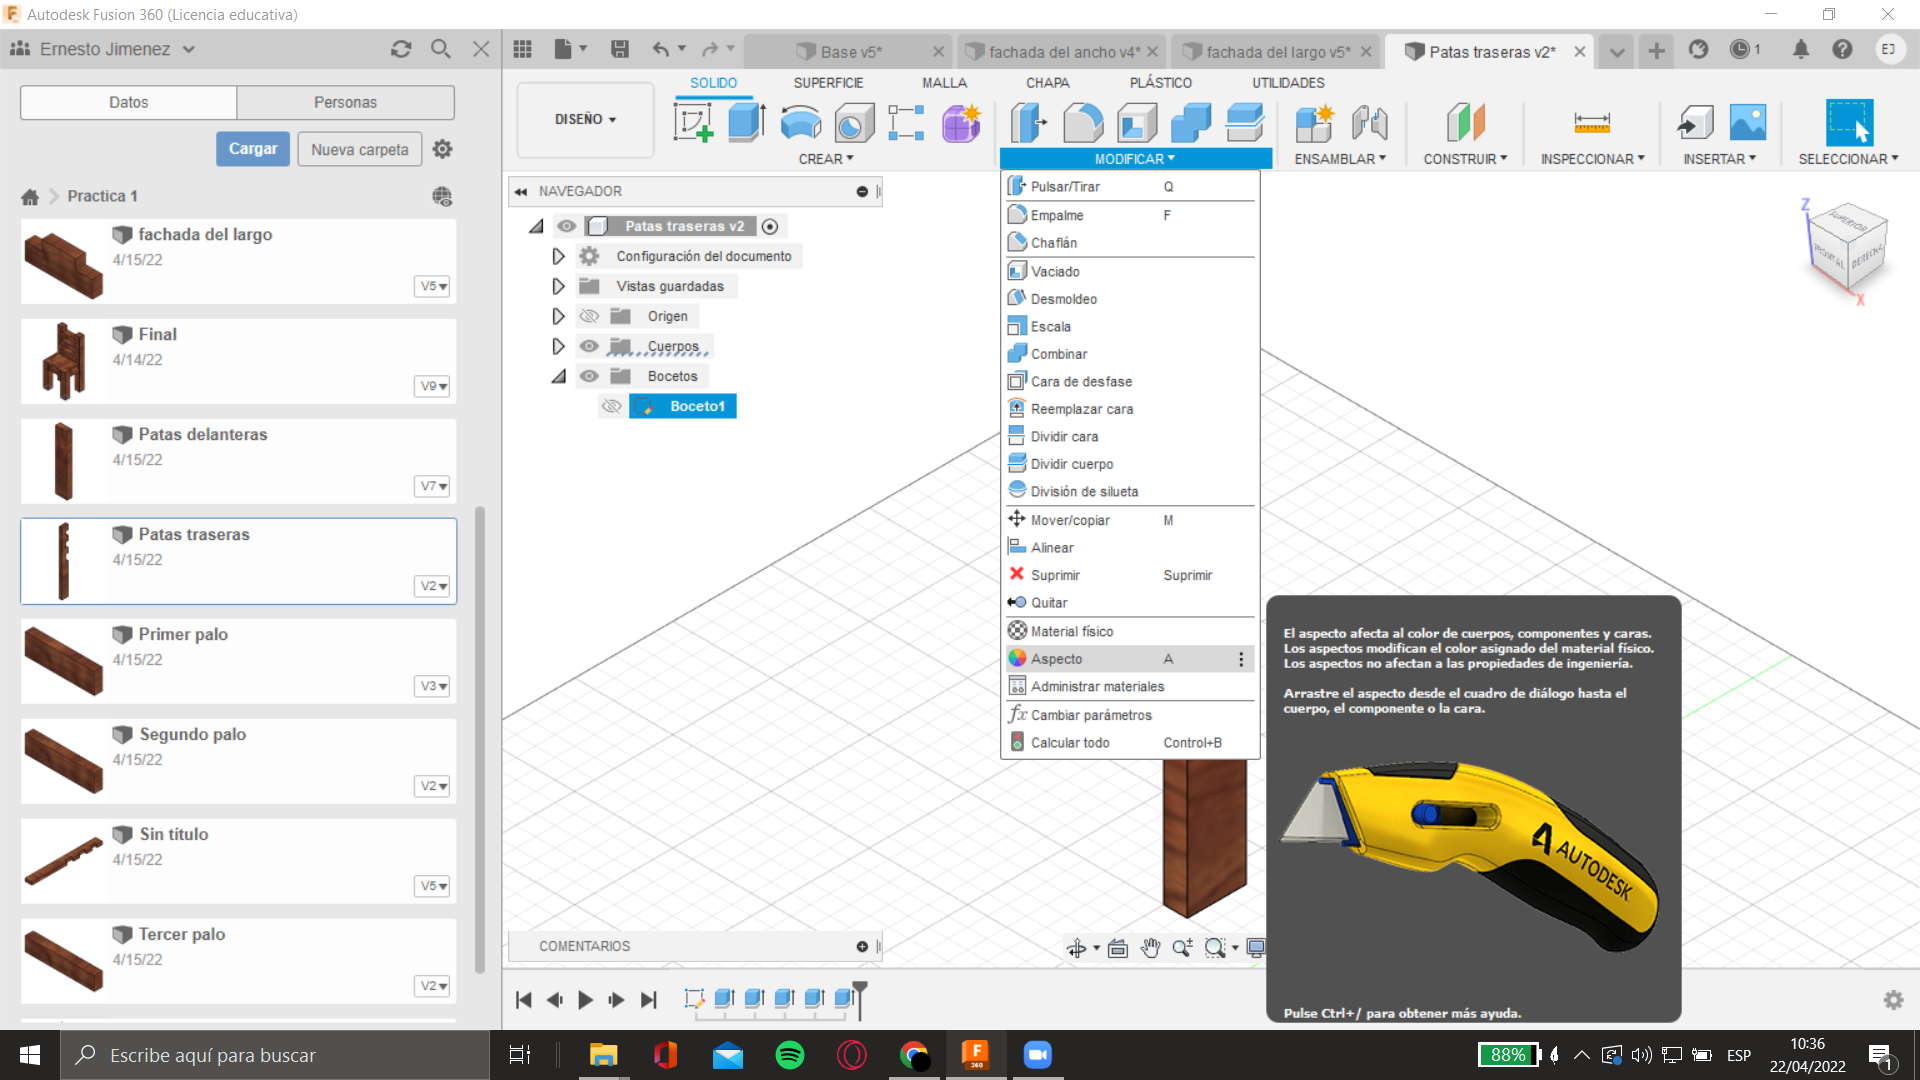Click the Save file icon
The image size is (1920, 1080).
pos(620,49)
